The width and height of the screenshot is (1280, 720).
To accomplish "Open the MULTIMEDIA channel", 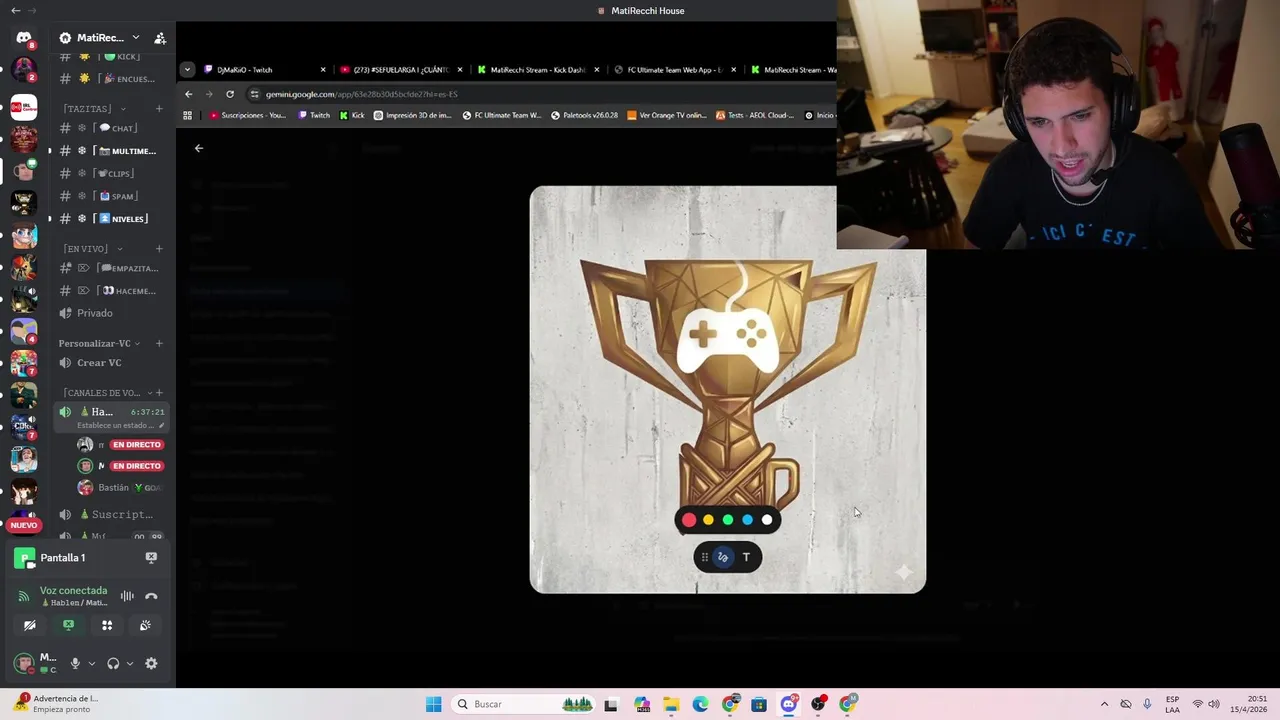I will pos(110,151).
